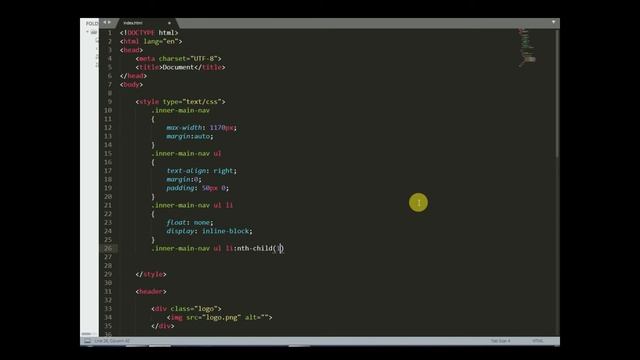Click the '</style>' closing tag line
This screenshot has height=360, width=640.
tap(151, 274)
